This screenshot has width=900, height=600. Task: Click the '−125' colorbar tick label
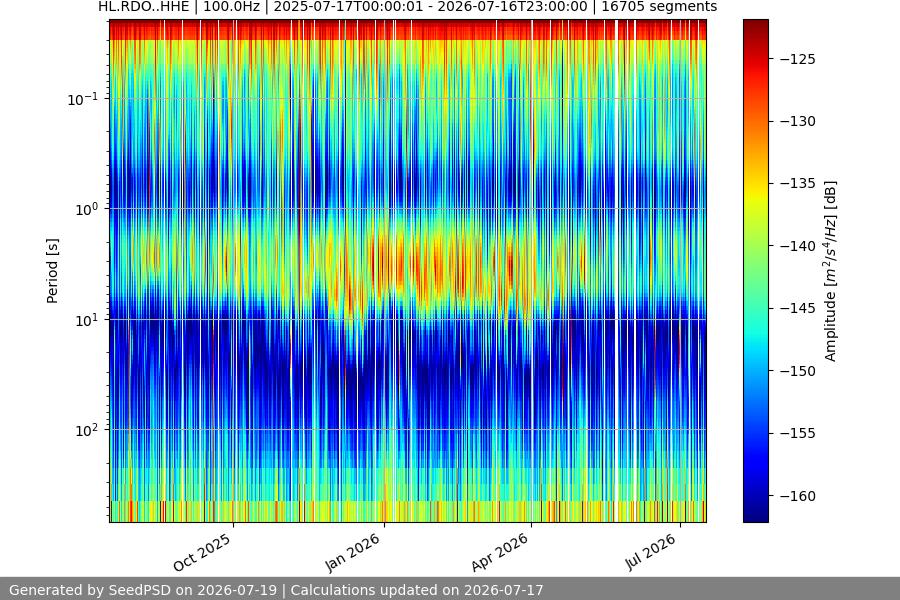[797, 59]
